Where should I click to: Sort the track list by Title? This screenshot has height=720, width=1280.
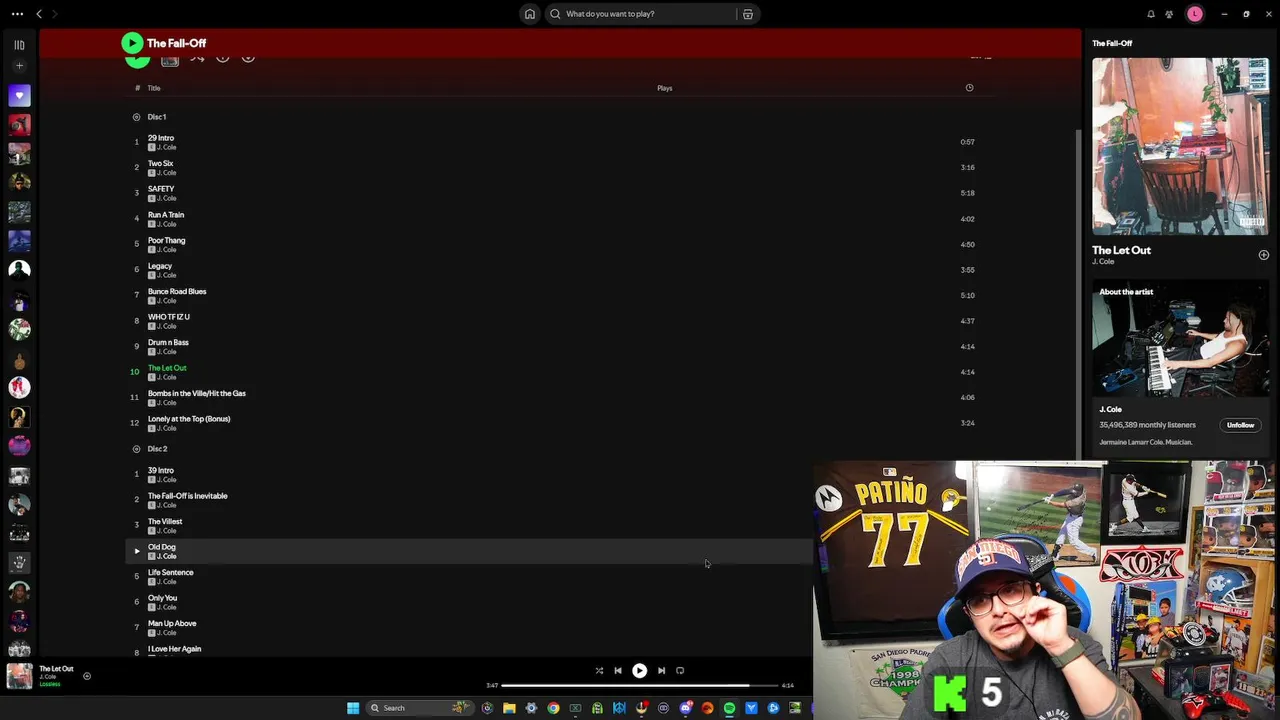coord(154,88)
